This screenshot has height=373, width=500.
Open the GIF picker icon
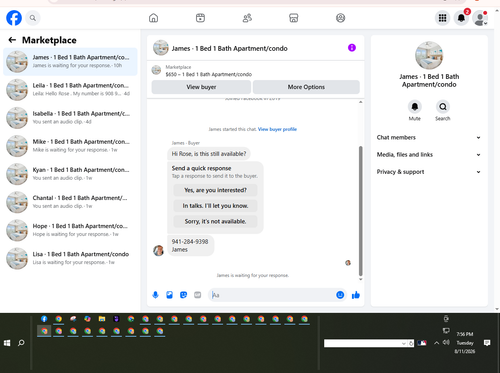pos(198,295)
